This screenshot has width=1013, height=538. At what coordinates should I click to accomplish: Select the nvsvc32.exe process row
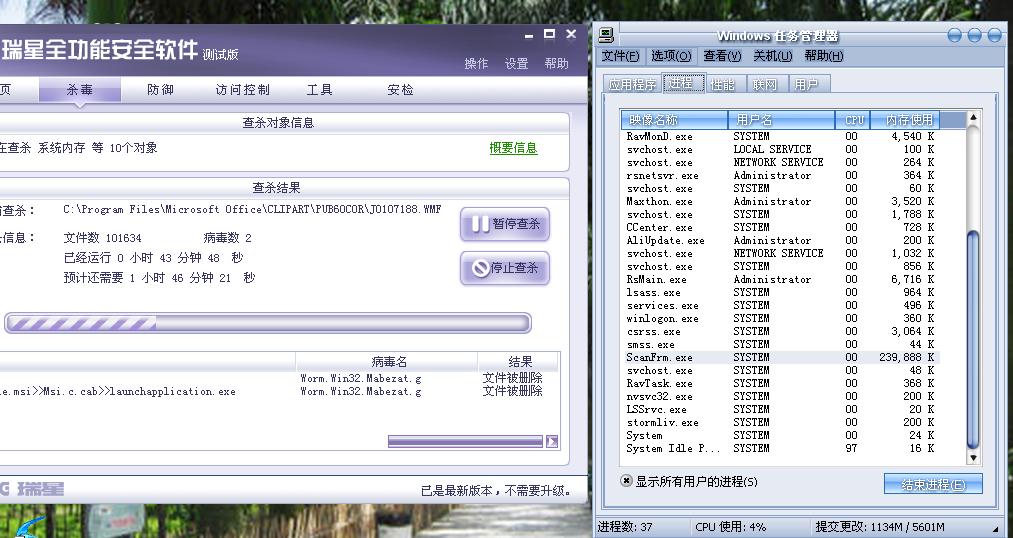(780, 397)
